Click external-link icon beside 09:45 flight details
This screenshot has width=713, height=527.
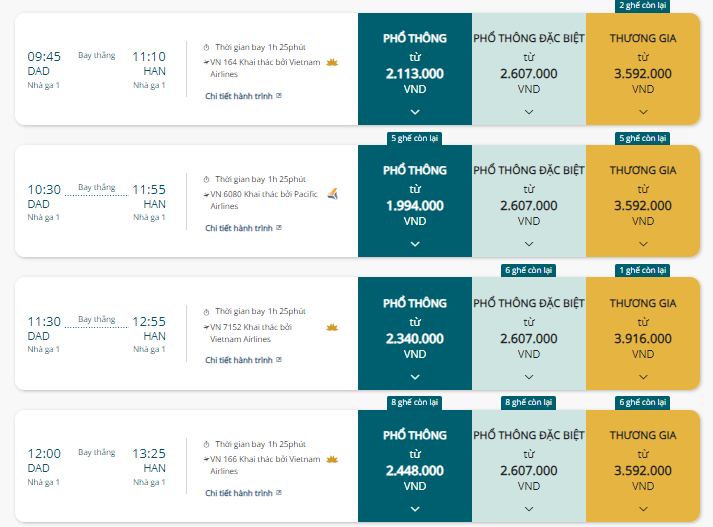tap(279, 95)
